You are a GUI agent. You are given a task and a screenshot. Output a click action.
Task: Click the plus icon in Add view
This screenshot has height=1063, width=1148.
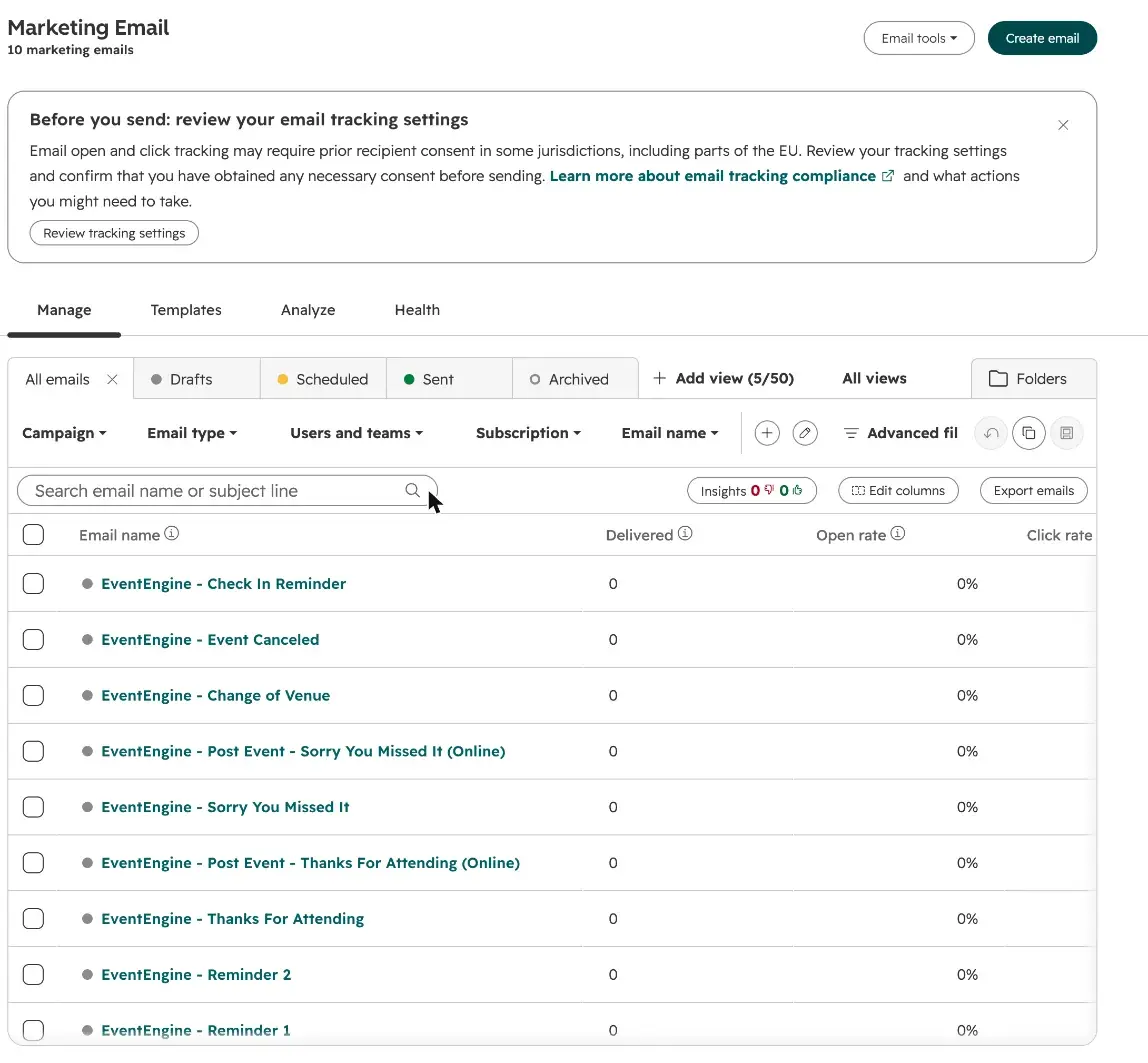(659, 378)
